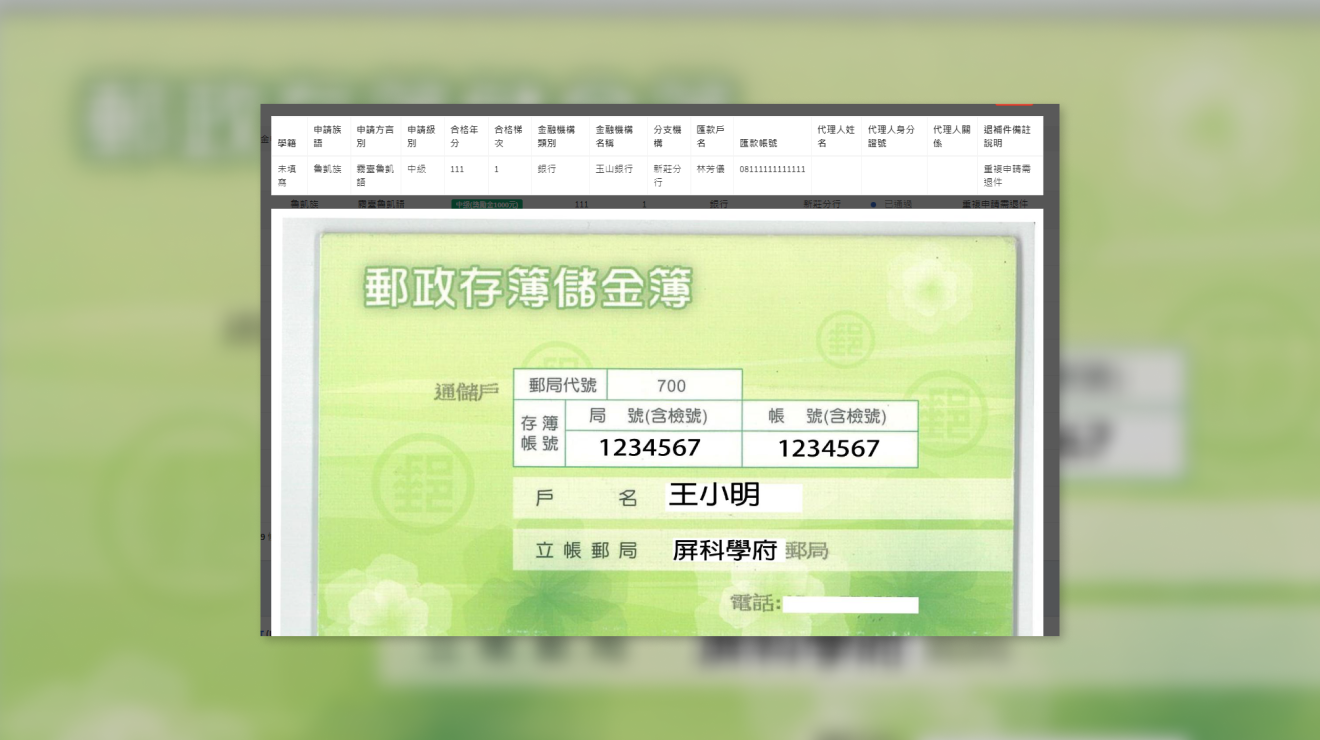Click the 申請族語 column header

click(x=328, y=136)
